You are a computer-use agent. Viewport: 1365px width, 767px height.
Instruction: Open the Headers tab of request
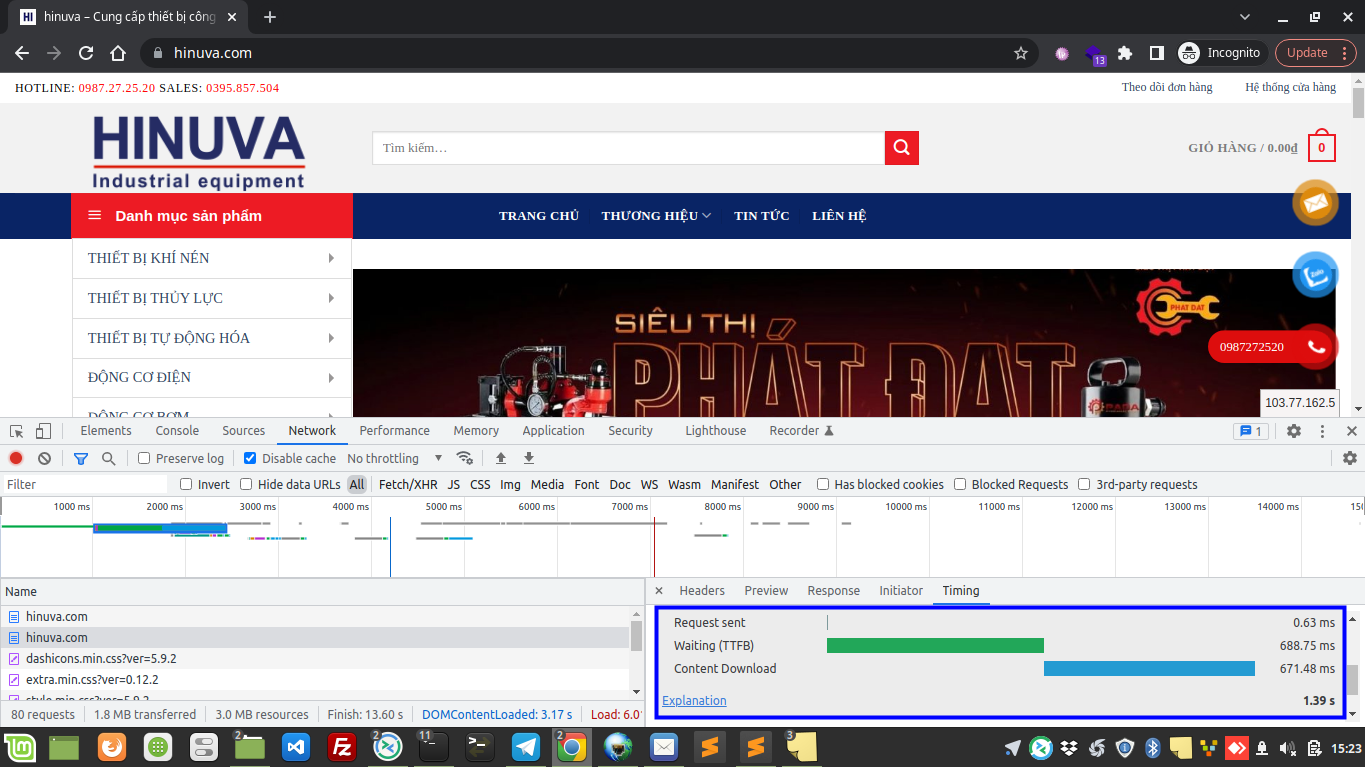point(702,591)
